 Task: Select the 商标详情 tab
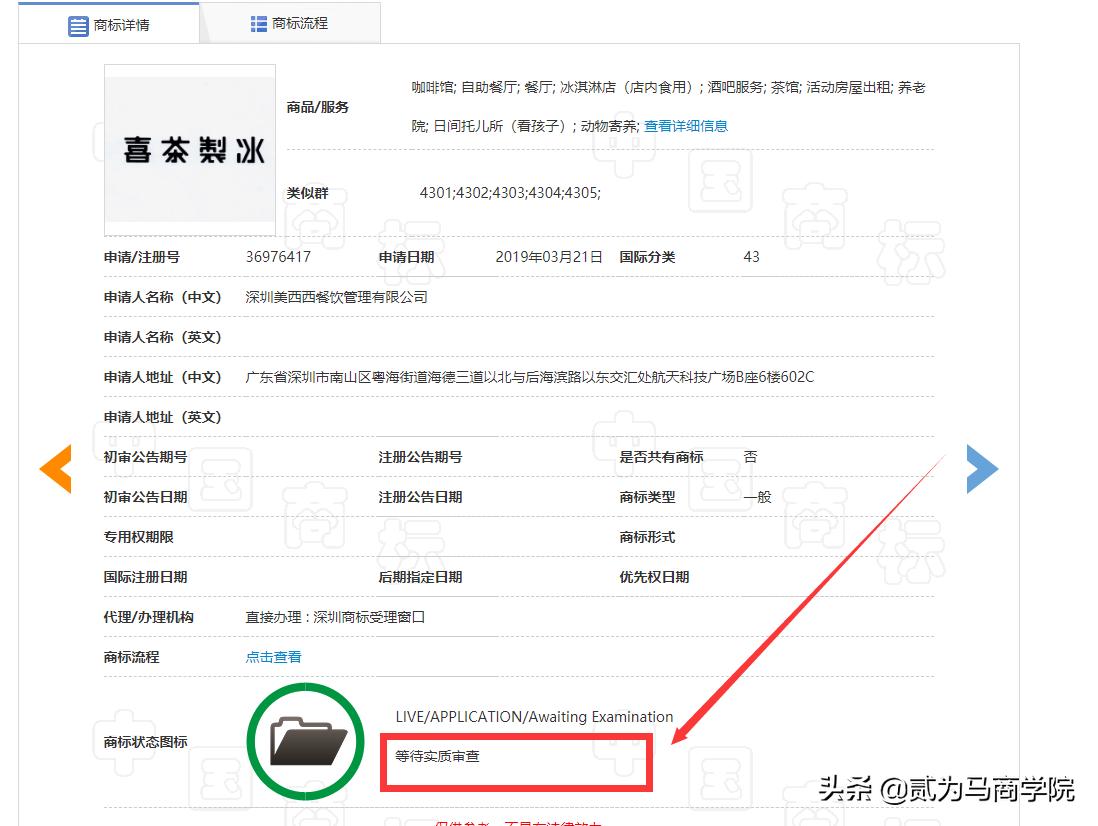tap(120, 25)
